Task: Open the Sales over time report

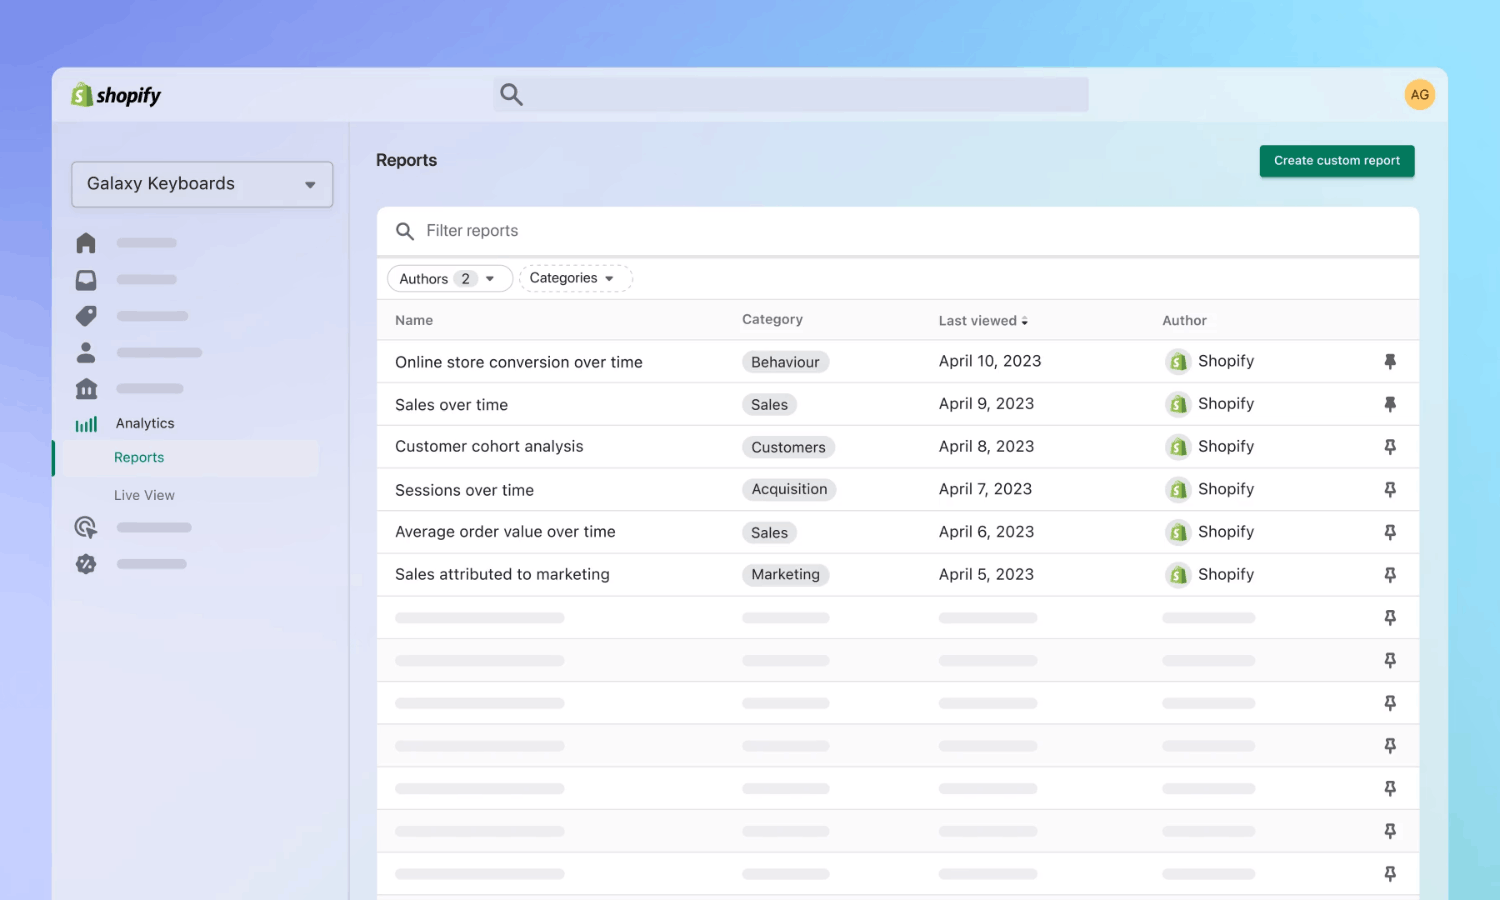Action: tap(451, 405)
